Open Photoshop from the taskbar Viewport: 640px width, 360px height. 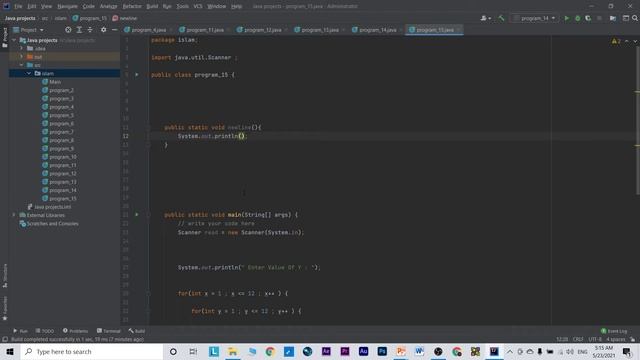pyautogui.click(x=382, y=351)
